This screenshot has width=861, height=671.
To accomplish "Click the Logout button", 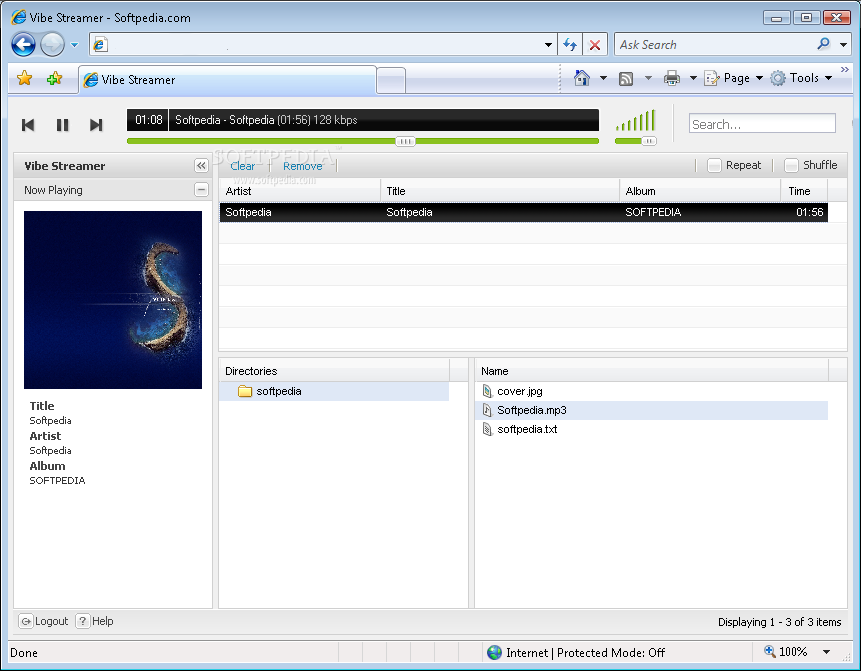I will point(43,621).
